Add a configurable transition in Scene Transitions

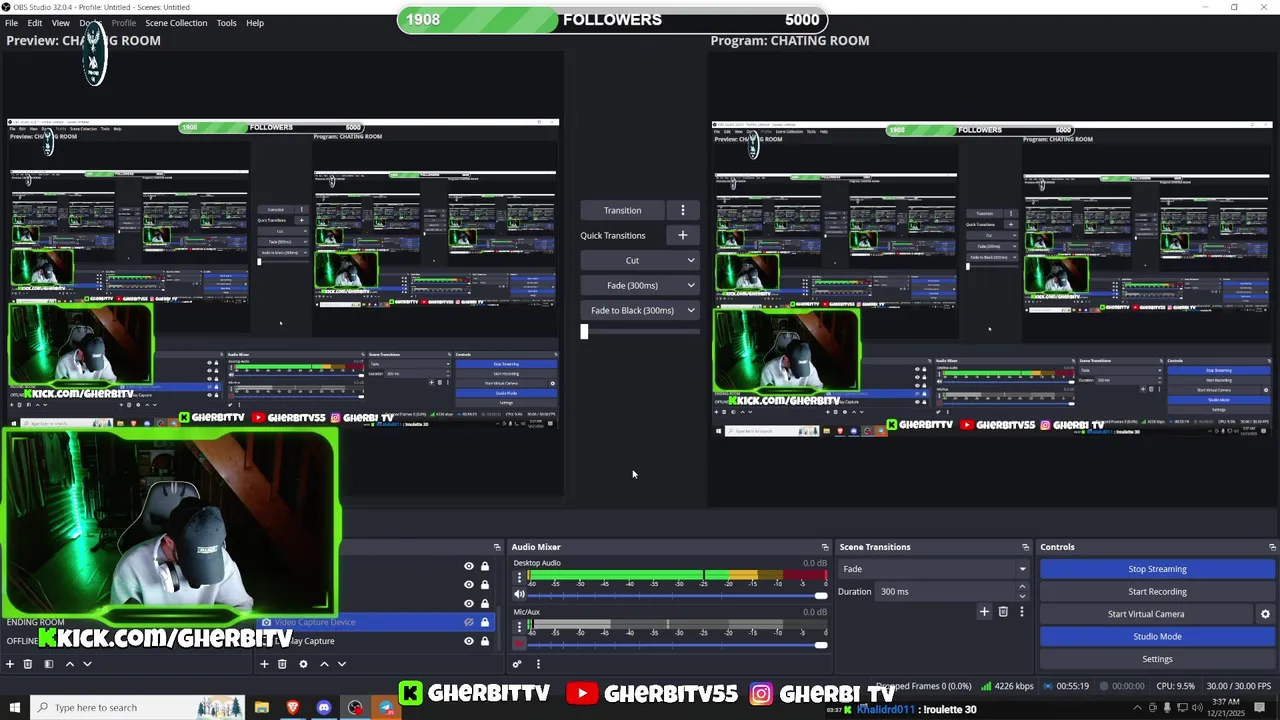[x=984, y=612]
